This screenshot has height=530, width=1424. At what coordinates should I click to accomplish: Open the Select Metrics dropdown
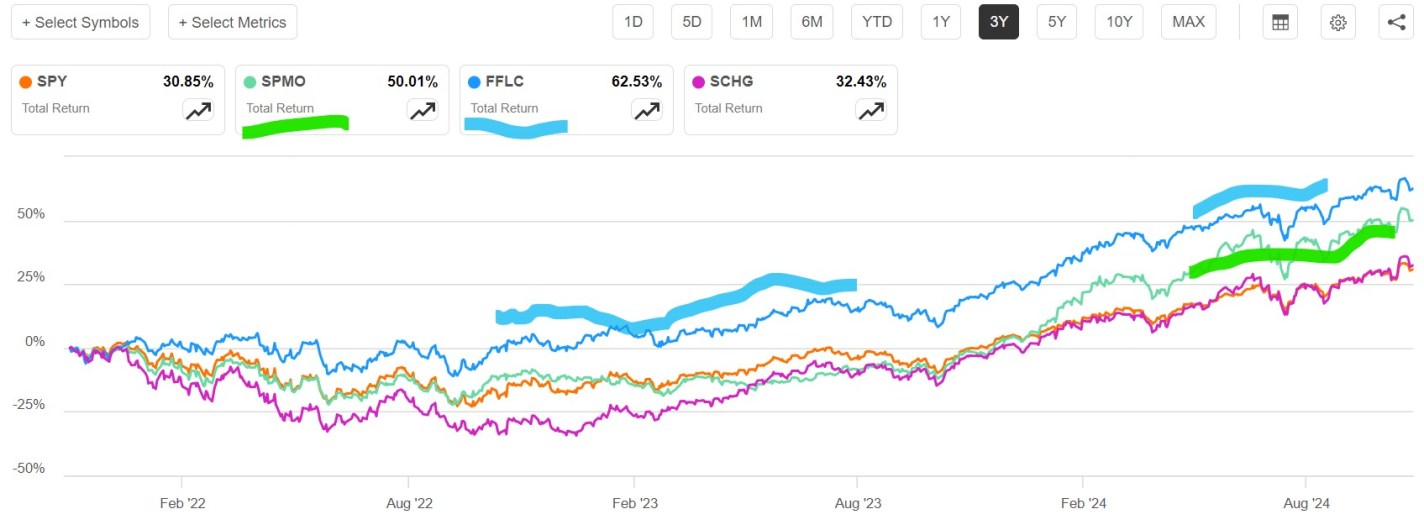232,22
